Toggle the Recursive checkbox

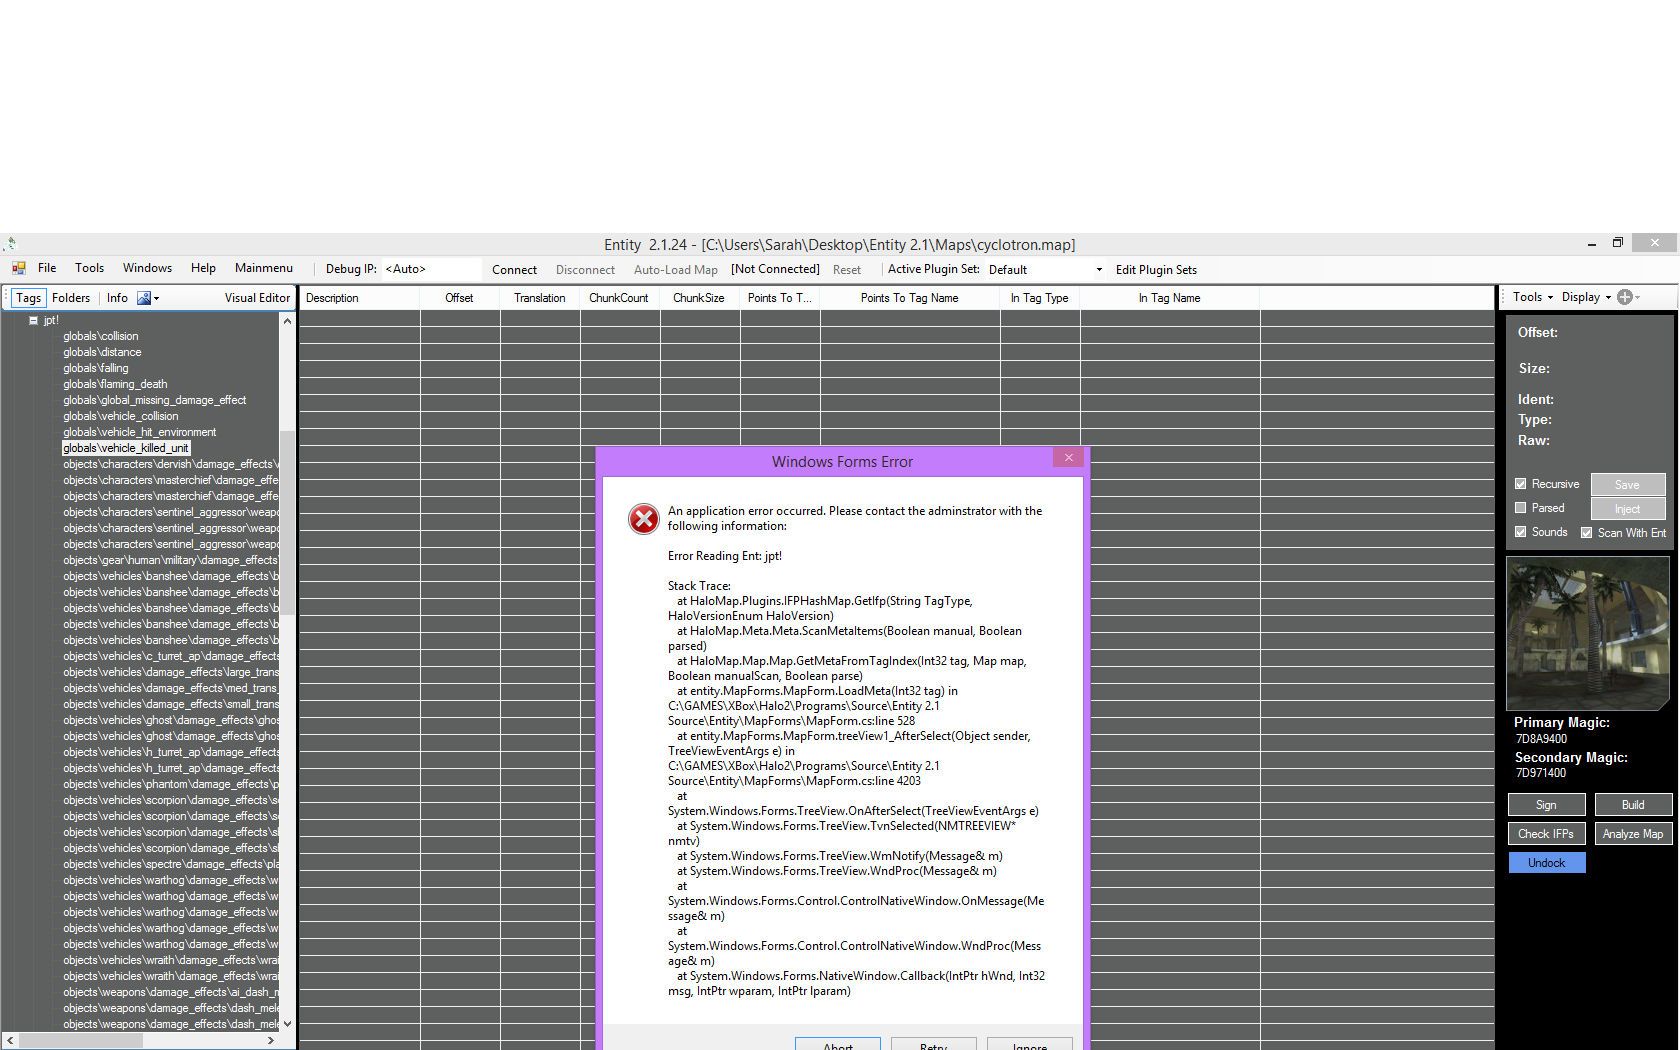(x=1521, y=484)
